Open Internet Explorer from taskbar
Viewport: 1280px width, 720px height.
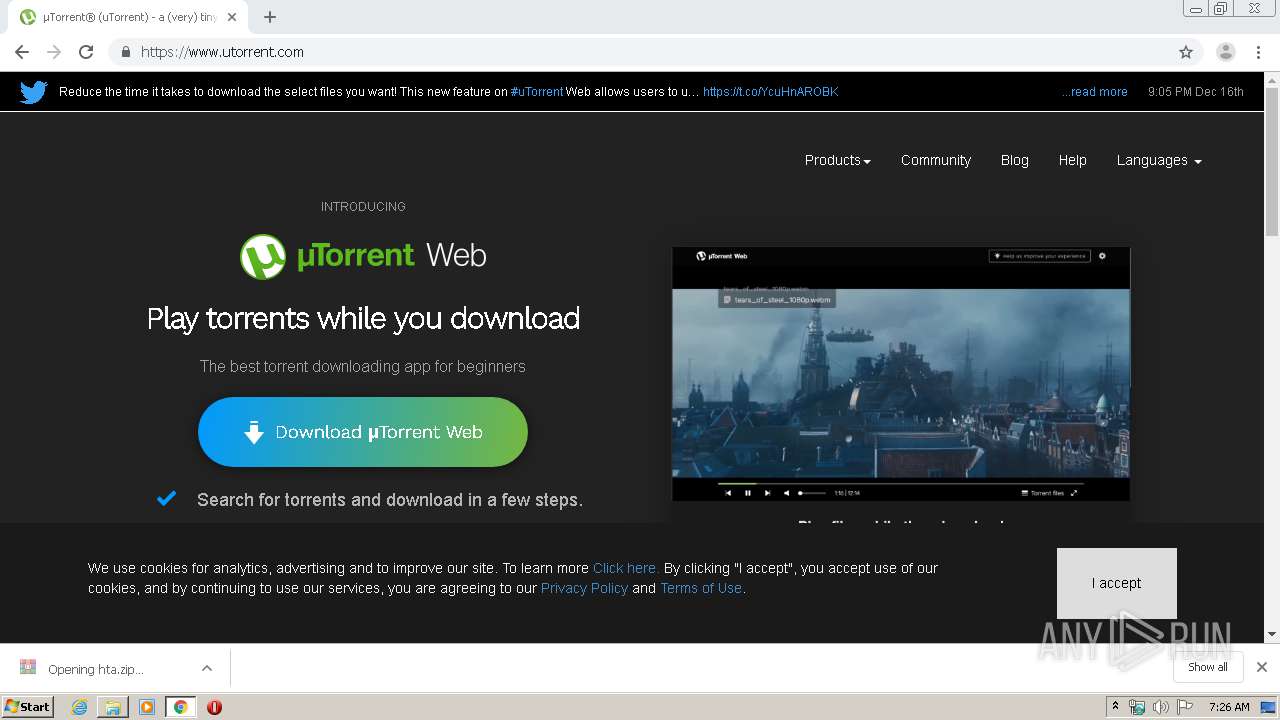(x=79, y=707)
